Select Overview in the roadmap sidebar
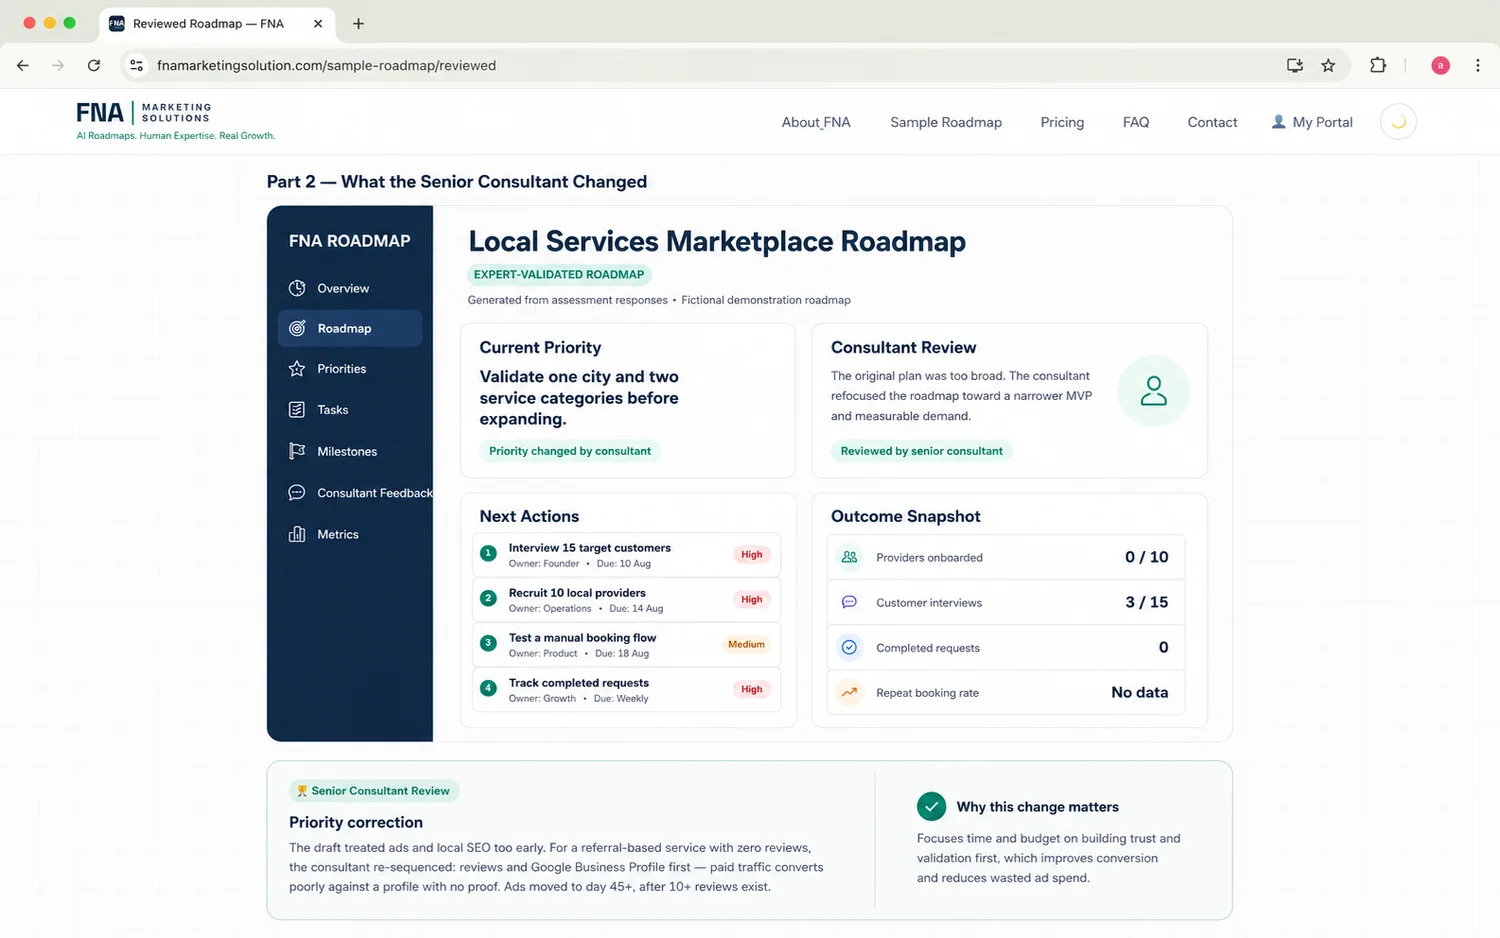The width and height of the screenshot is (1500, 938). [x=350, y=288]
